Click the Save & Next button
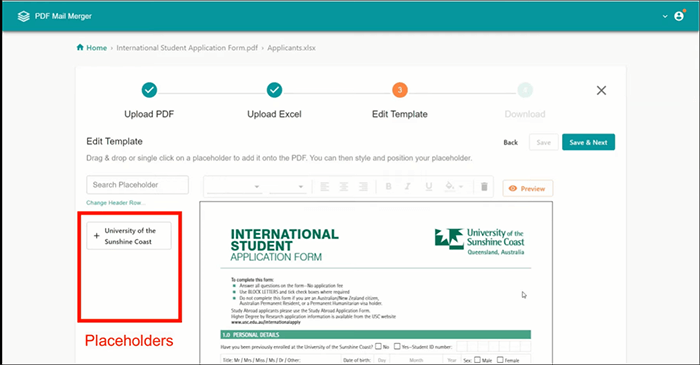Viewport: 700px width, 365px height. (x=588, y=142)
